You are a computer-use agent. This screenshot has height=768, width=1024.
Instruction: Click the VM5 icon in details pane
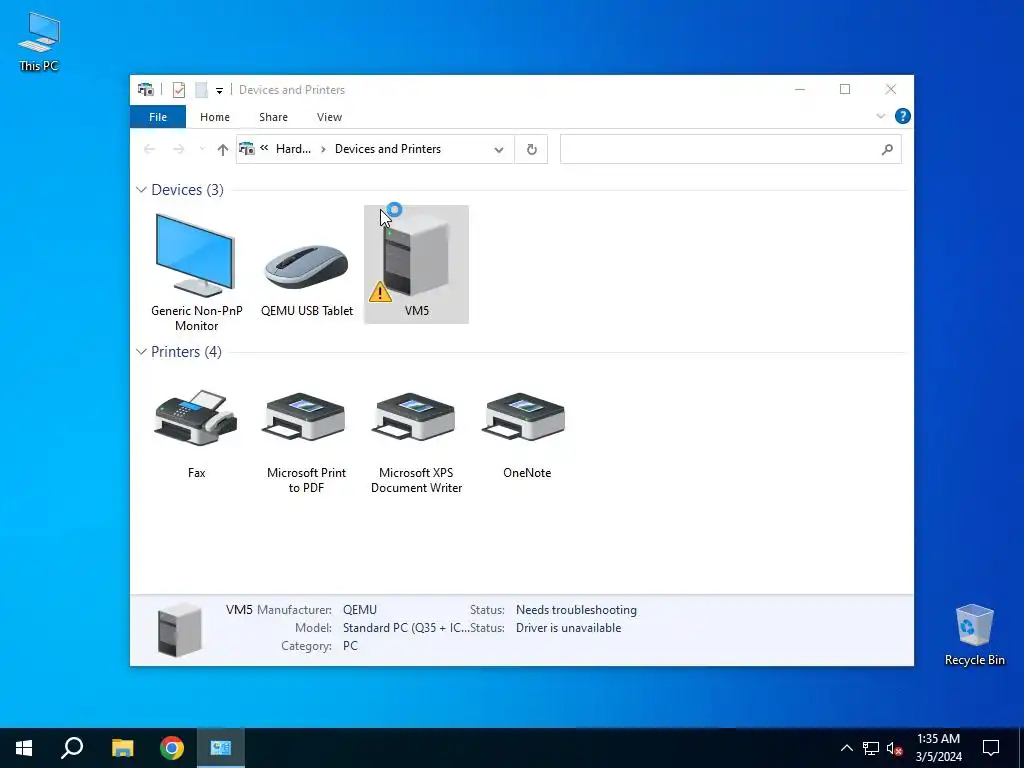click(x=180, y=630)
